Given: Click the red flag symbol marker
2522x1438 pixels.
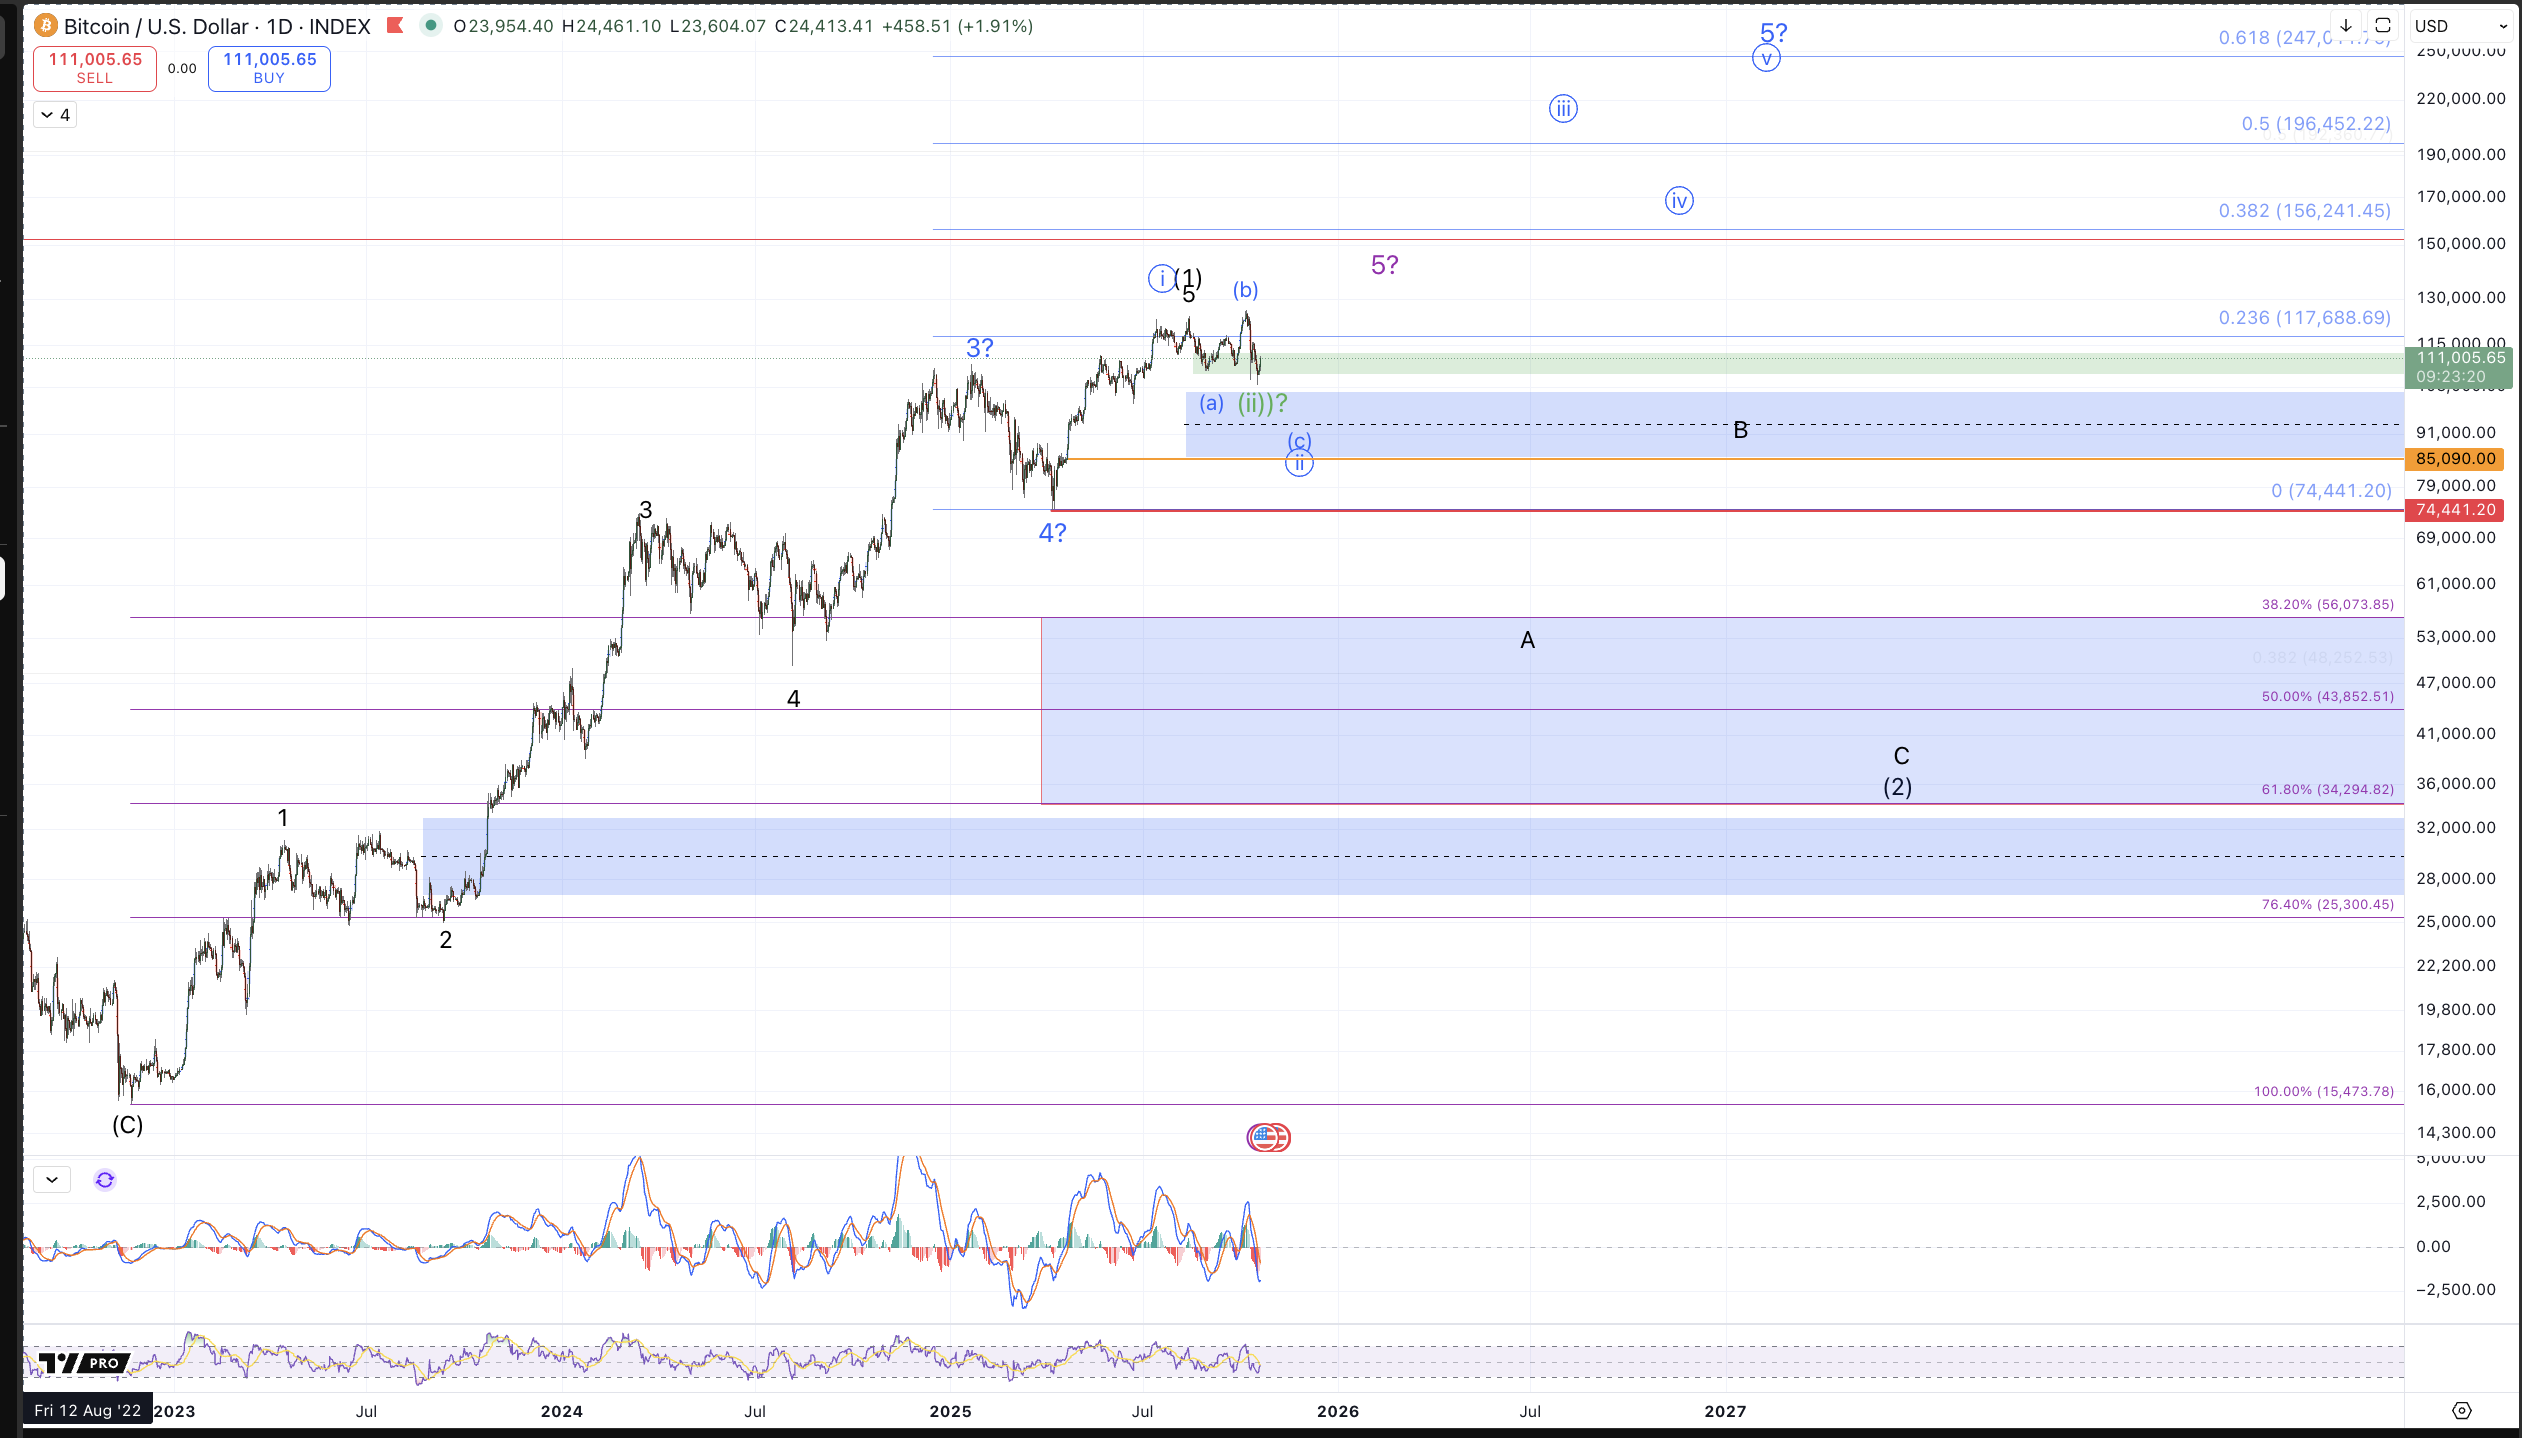Looking at the screenshot, I should (395, 26).
